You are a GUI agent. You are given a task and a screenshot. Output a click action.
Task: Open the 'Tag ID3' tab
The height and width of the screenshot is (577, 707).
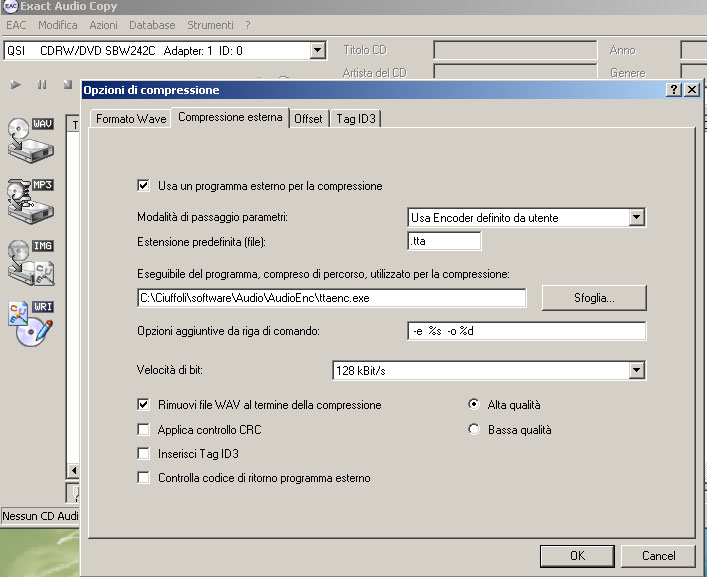point(357,119)
